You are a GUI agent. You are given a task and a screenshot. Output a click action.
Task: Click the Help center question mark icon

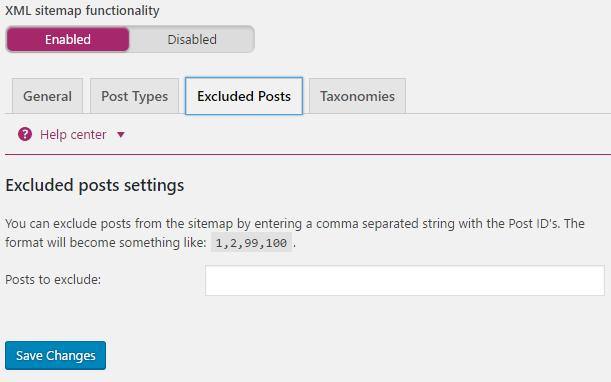tap(25, 134)
